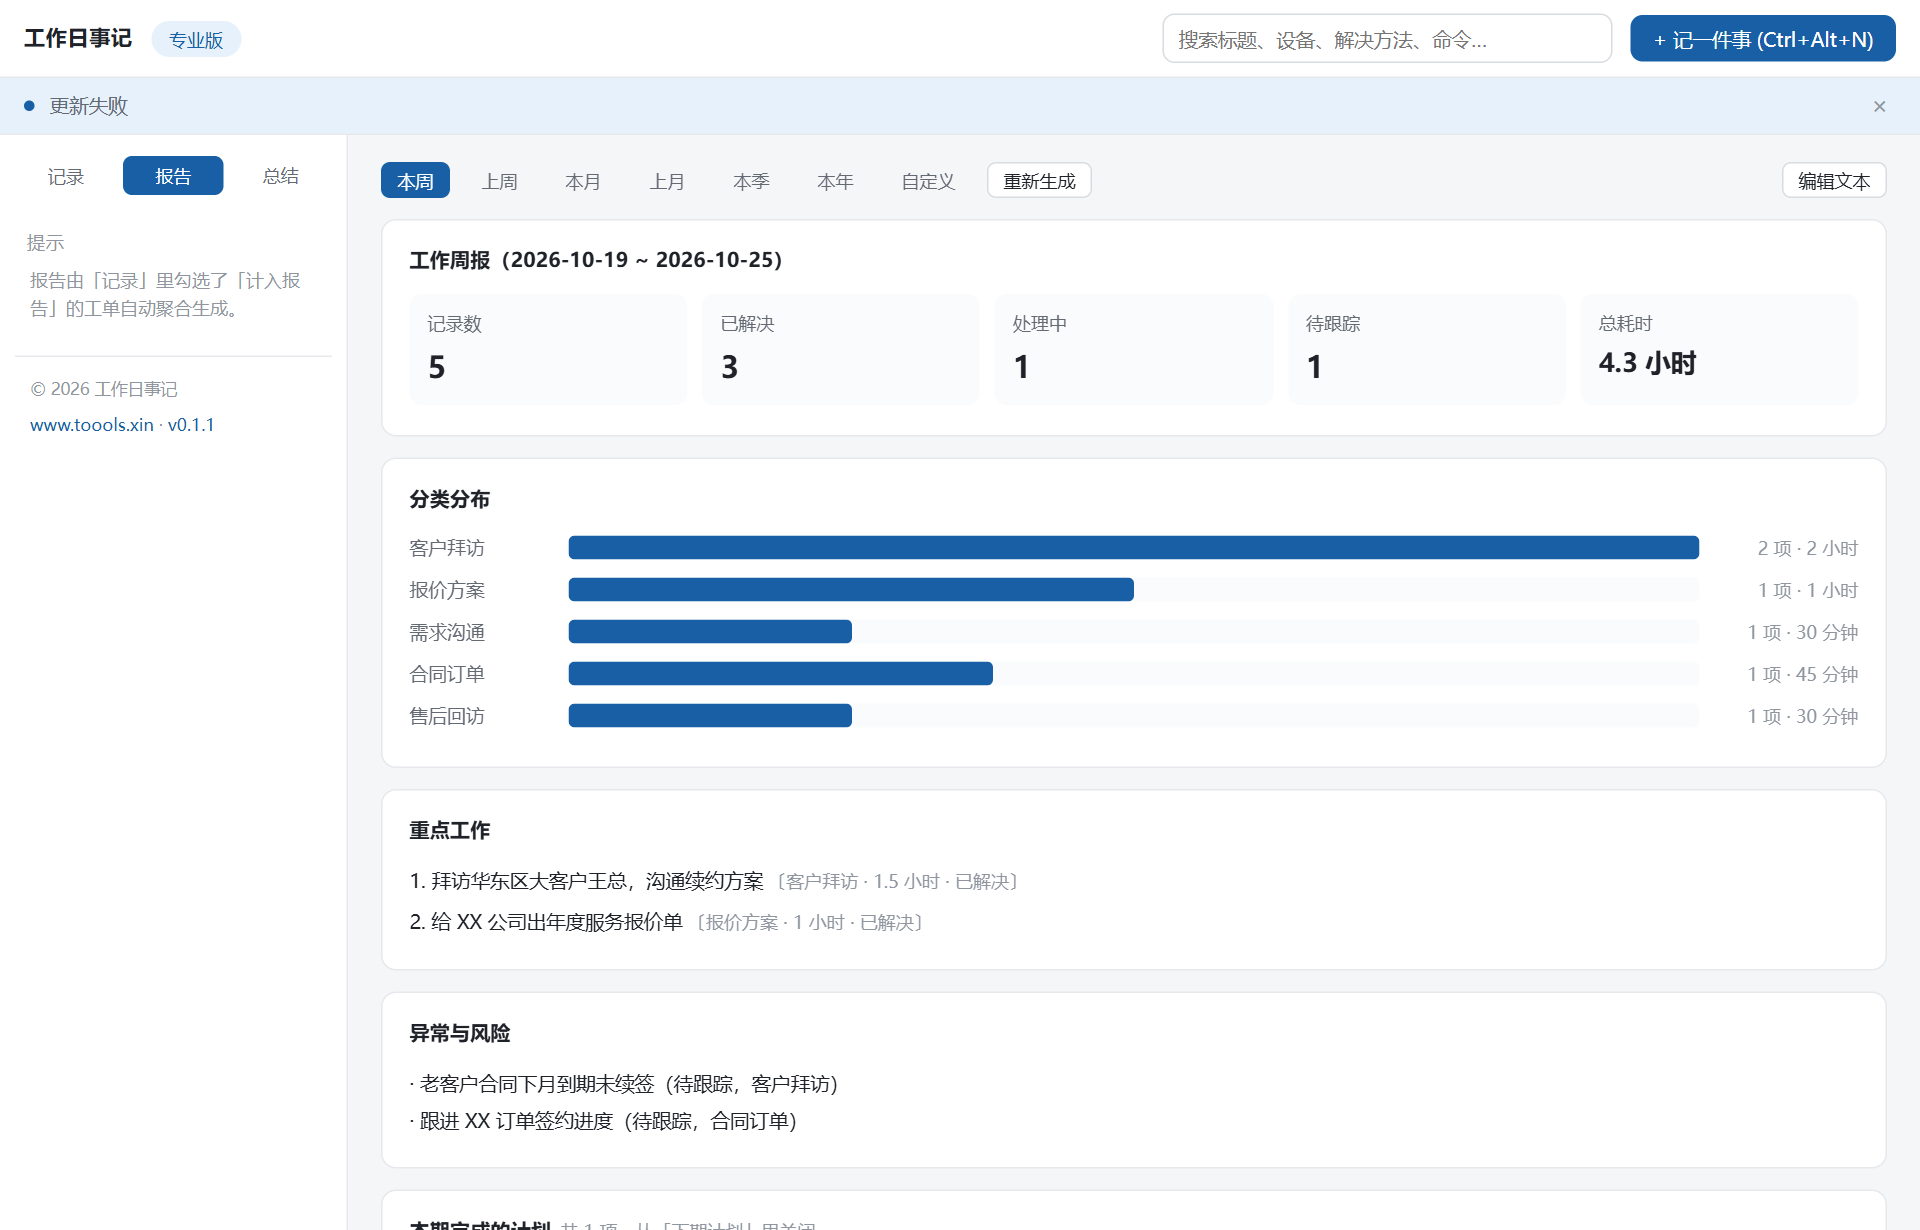Click the 处理中 statistic card

(1134, 349)
